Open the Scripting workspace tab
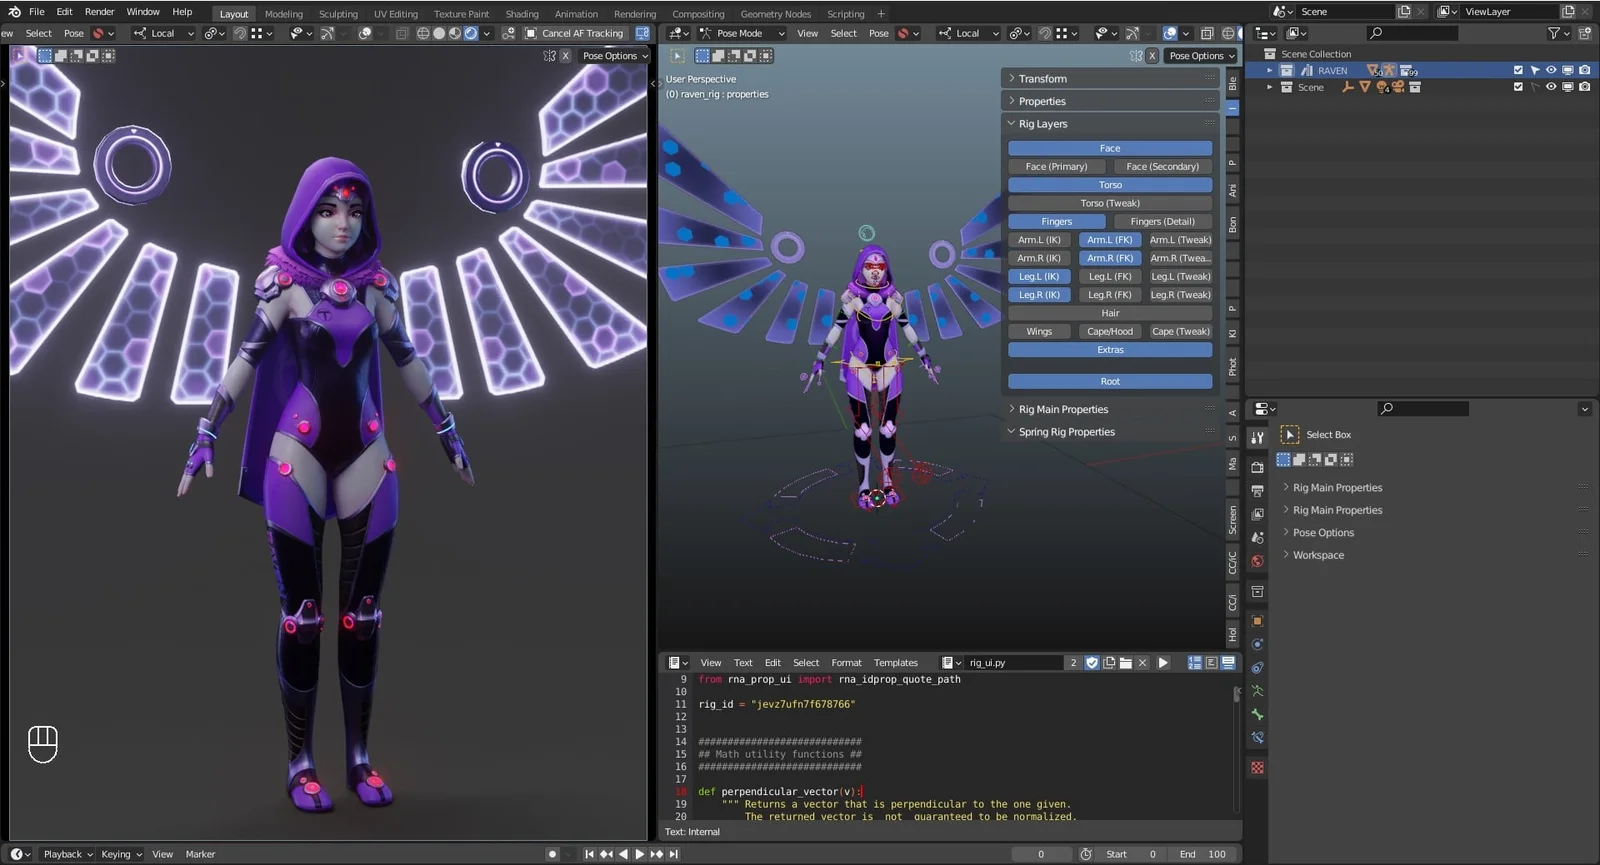This screenshot has width=1600, height=865. (x=845, y=14)
